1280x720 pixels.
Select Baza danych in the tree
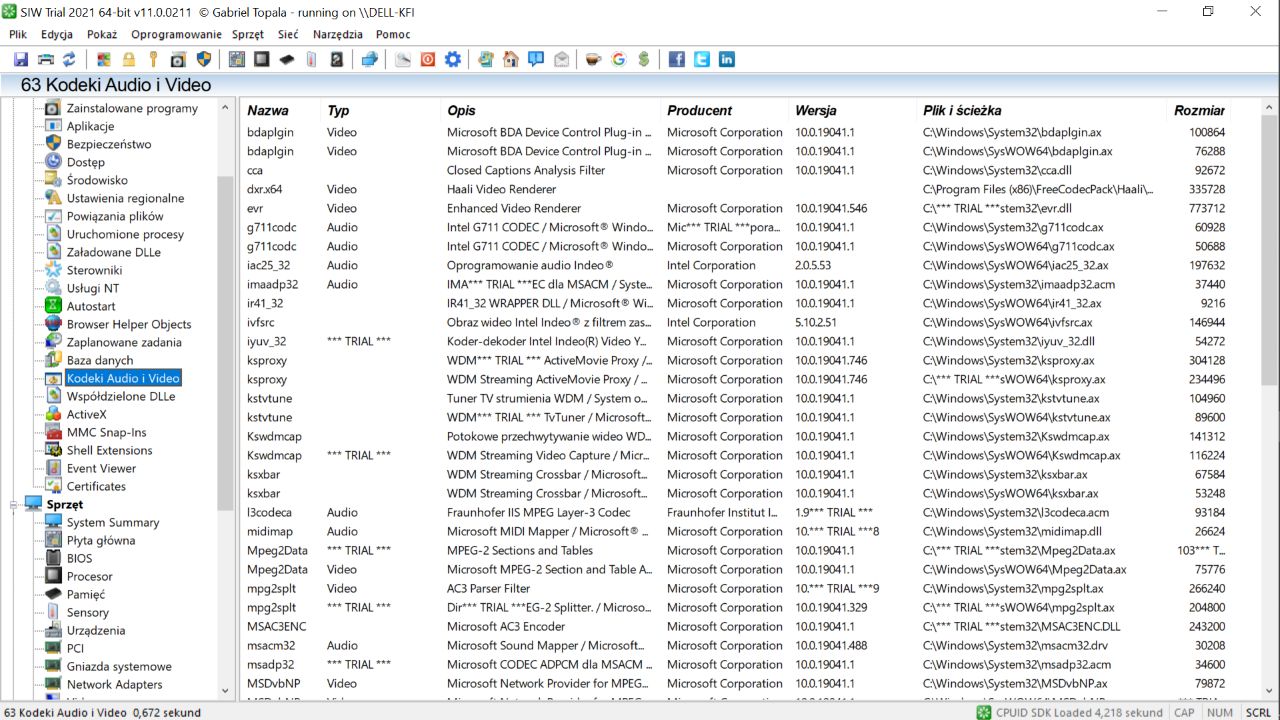tap(100, 360)
